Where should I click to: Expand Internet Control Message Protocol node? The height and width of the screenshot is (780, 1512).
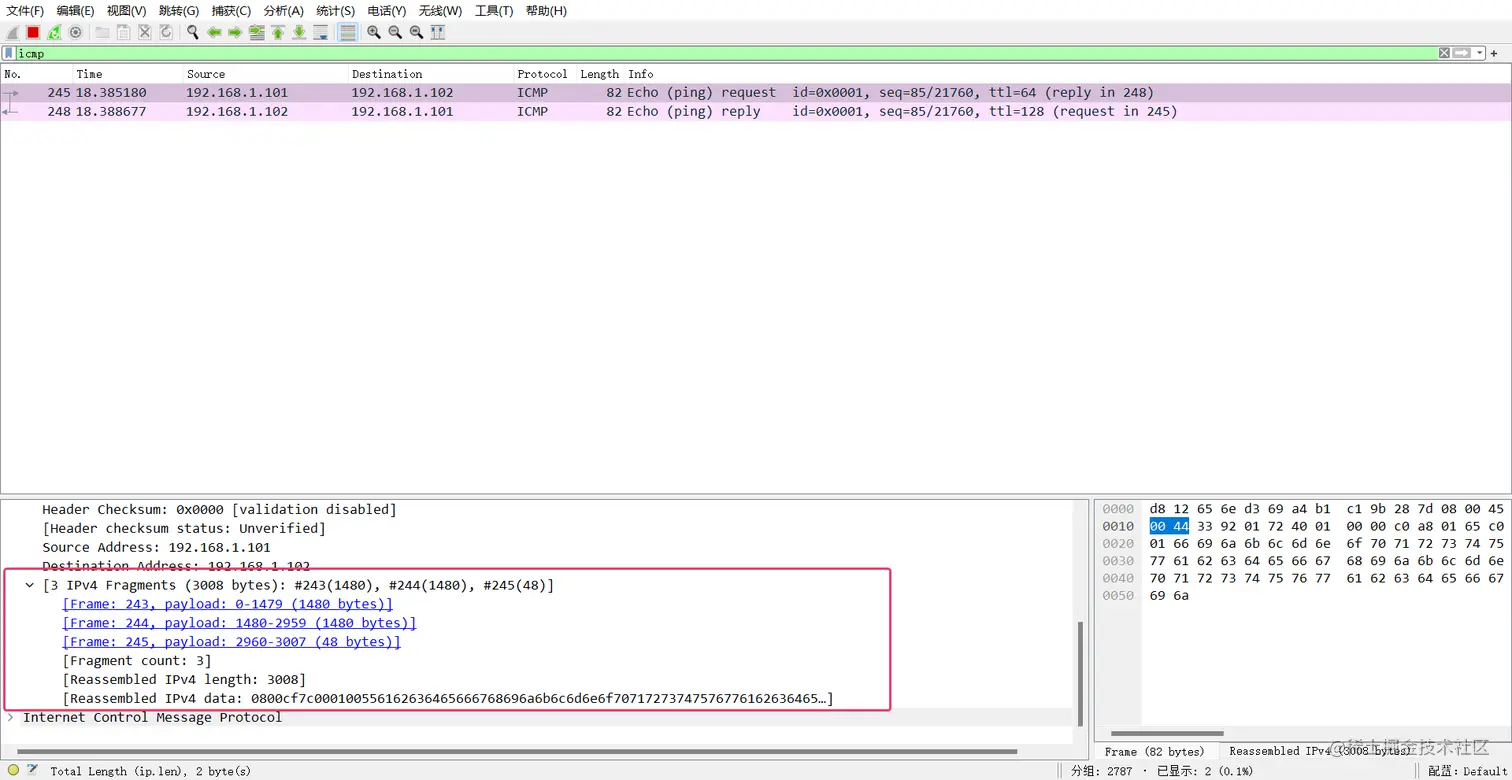click(x=10, y=717)
